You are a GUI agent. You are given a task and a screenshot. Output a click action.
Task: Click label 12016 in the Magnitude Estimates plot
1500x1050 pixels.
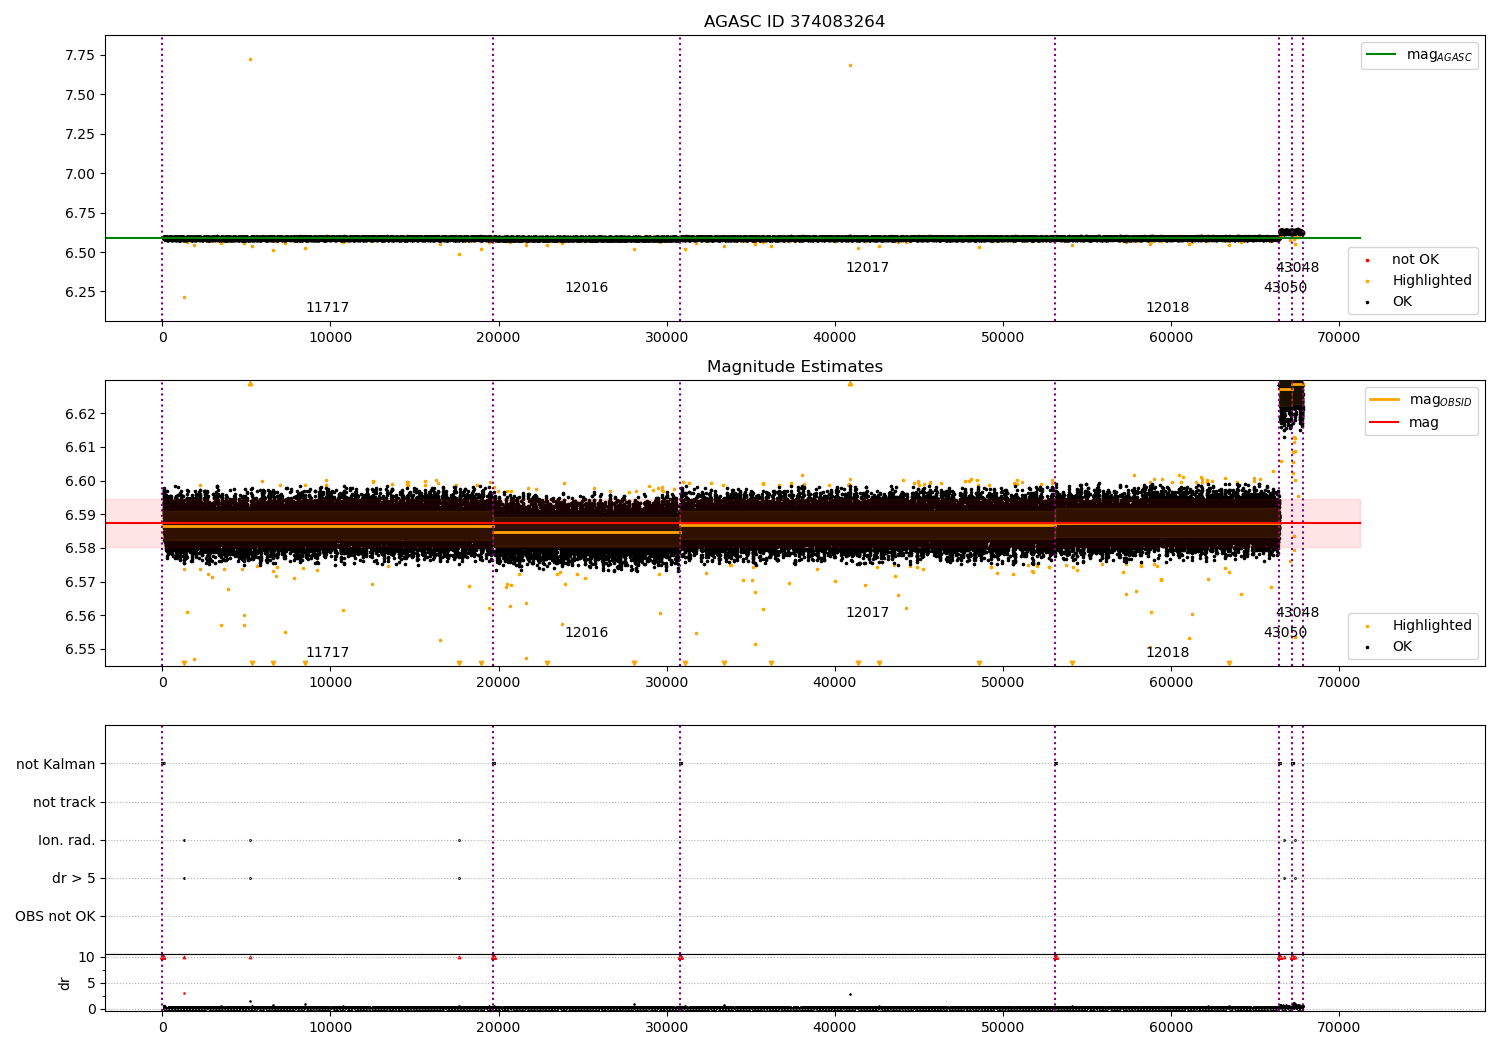click(586, 633)
